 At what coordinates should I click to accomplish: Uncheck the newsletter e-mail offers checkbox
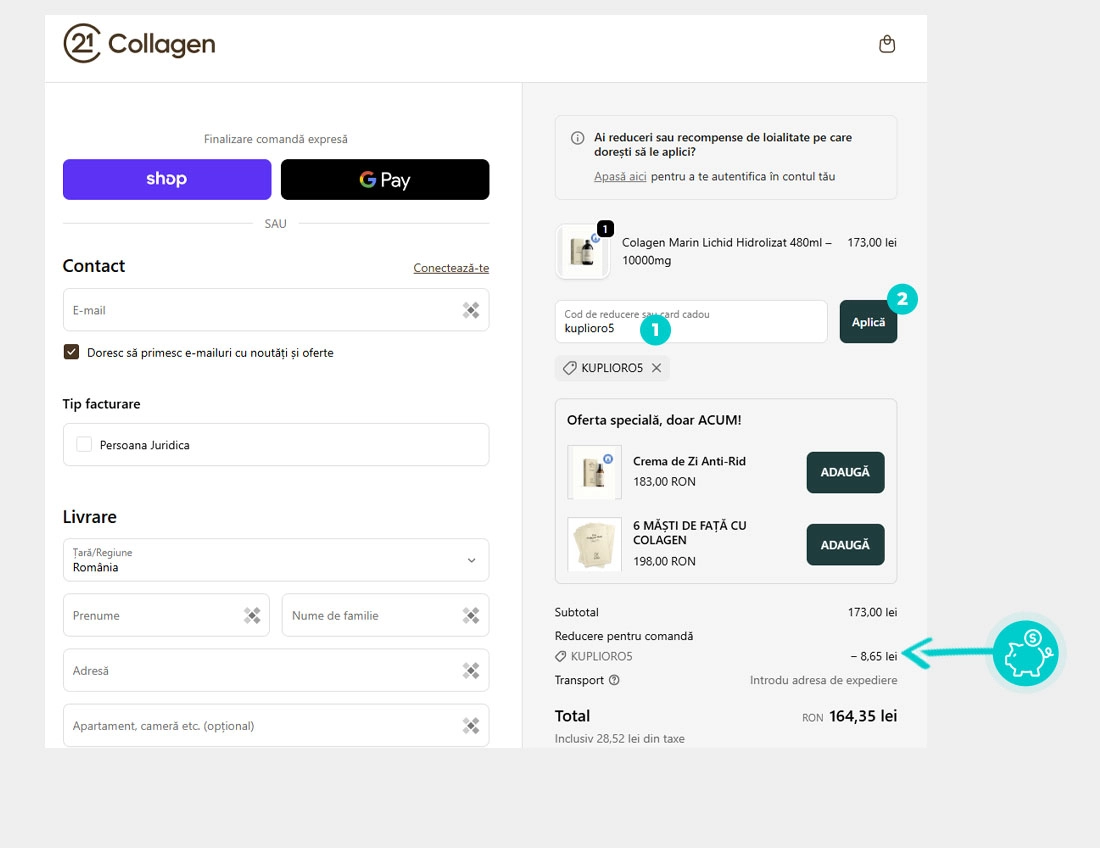pos(71,352)
